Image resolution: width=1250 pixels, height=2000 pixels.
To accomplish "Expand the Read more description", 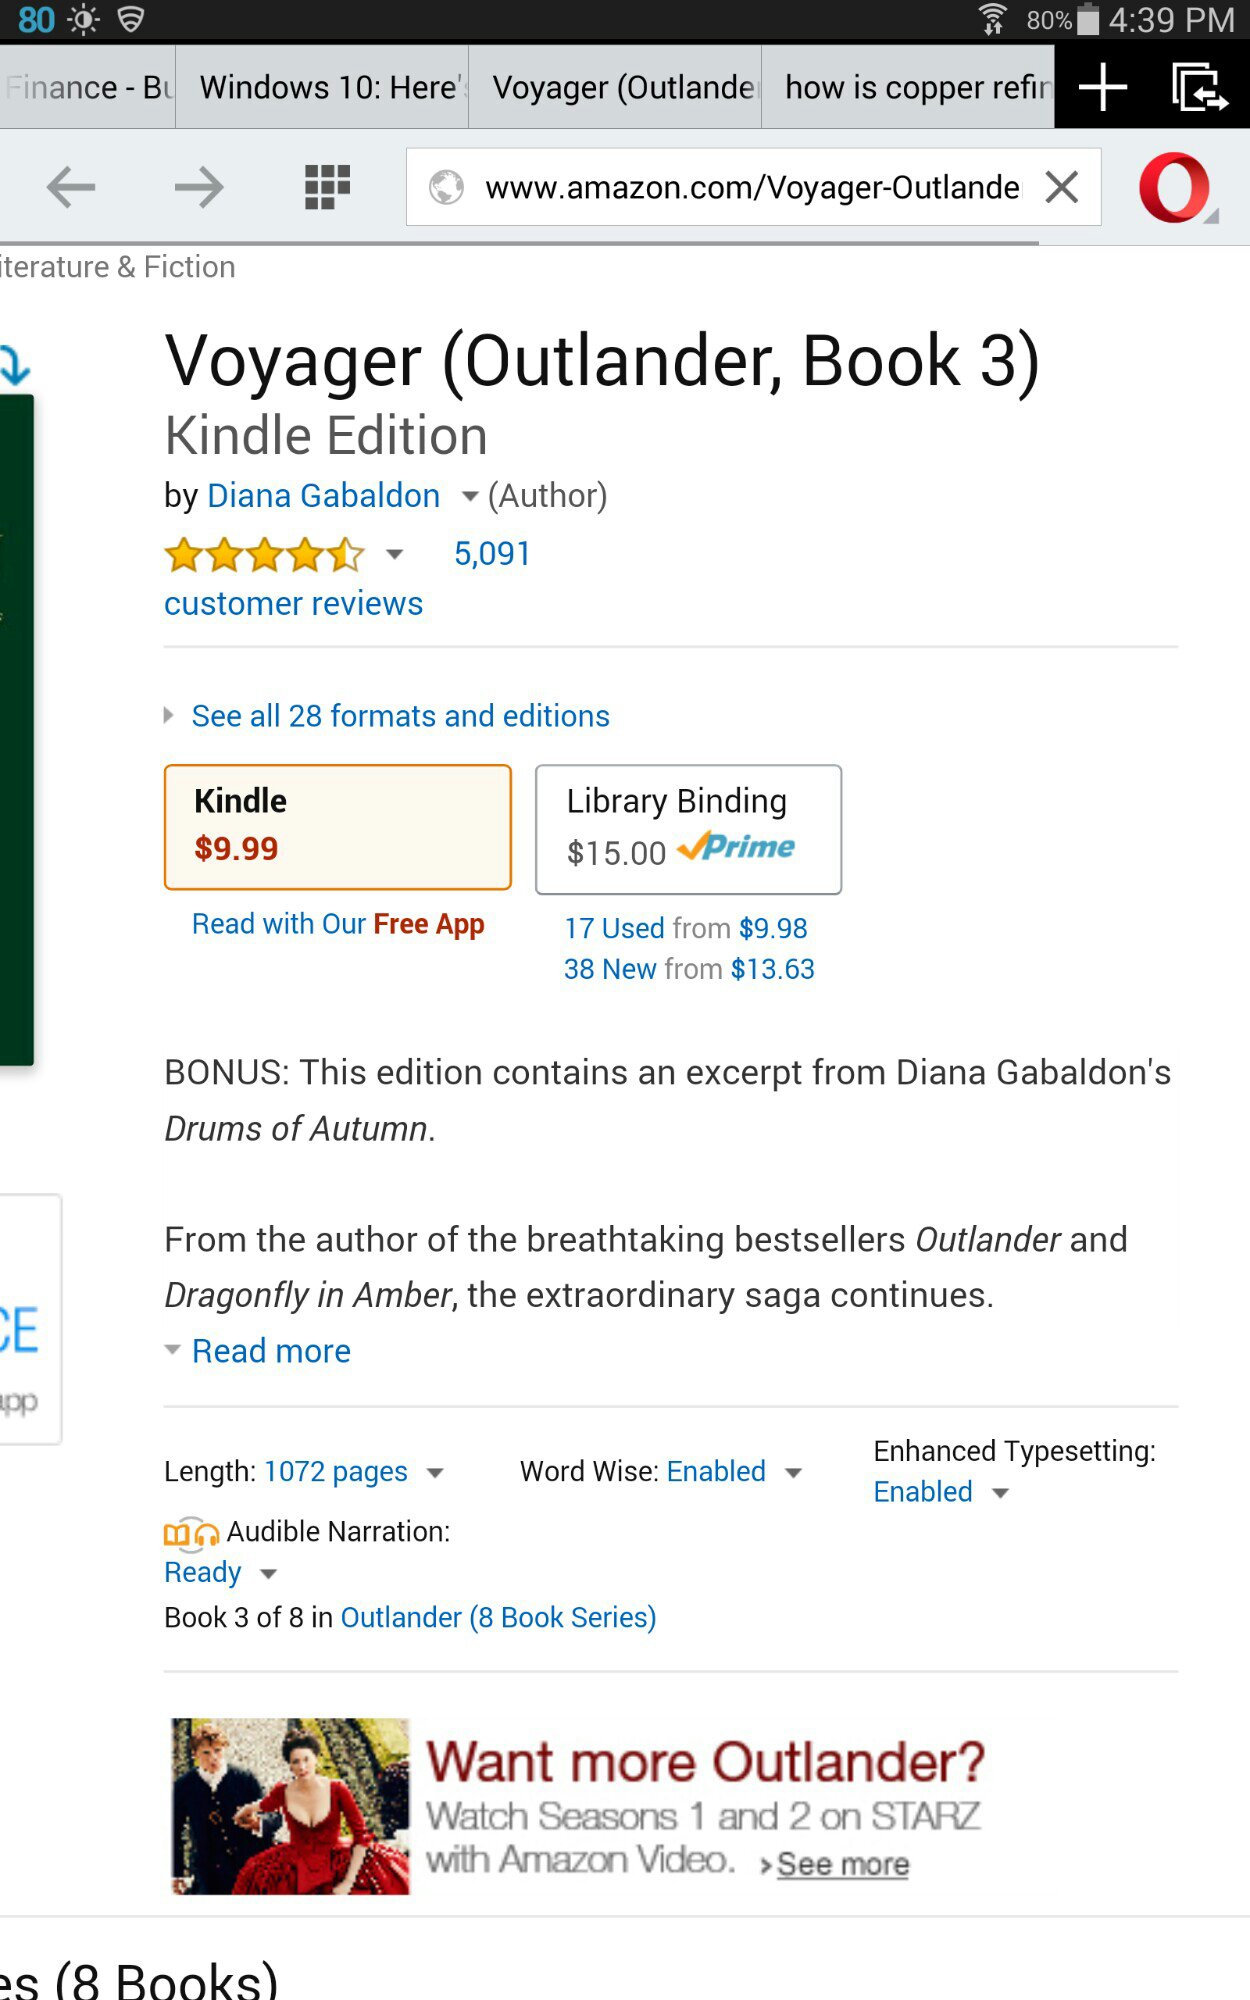I will tap(271, 1351).
